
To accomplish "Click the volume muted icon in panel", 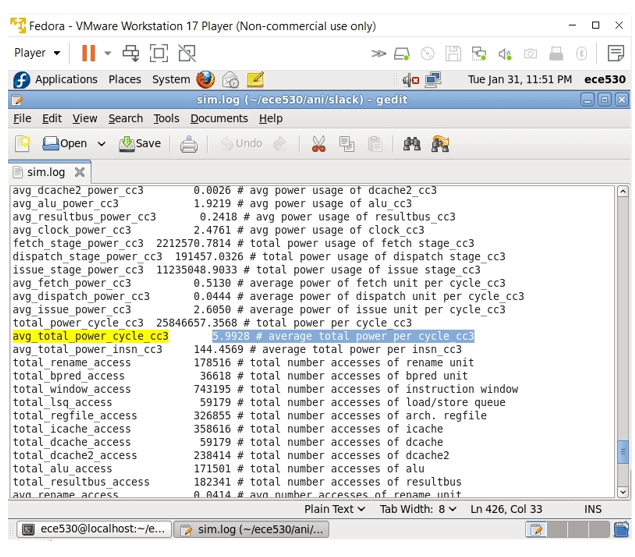I will pos(411,80).
